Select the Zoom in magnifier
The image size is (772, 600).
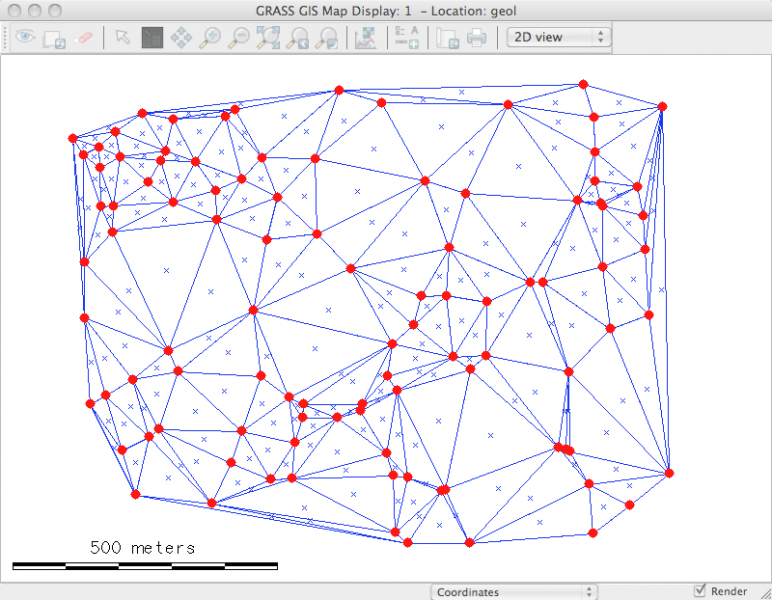point(210,37)
